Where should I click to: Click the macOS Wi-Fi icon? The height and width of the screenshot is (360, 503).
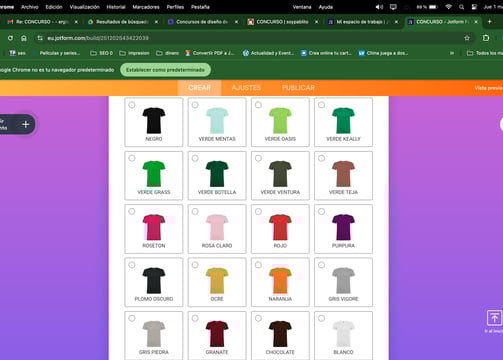pyautogui.click(x=449, y=7)
